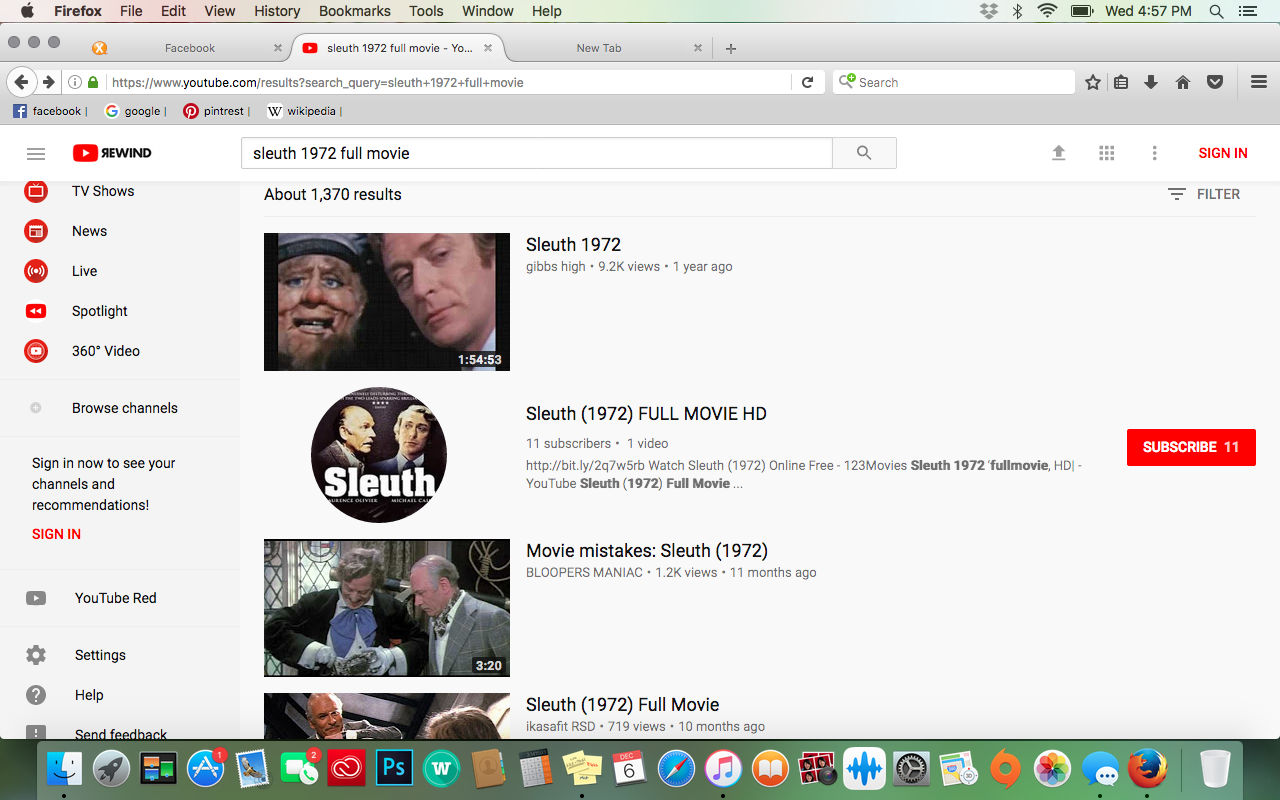Close the Facebook tab
This screenshot has height=800, width=1280.
pos(278,48)
